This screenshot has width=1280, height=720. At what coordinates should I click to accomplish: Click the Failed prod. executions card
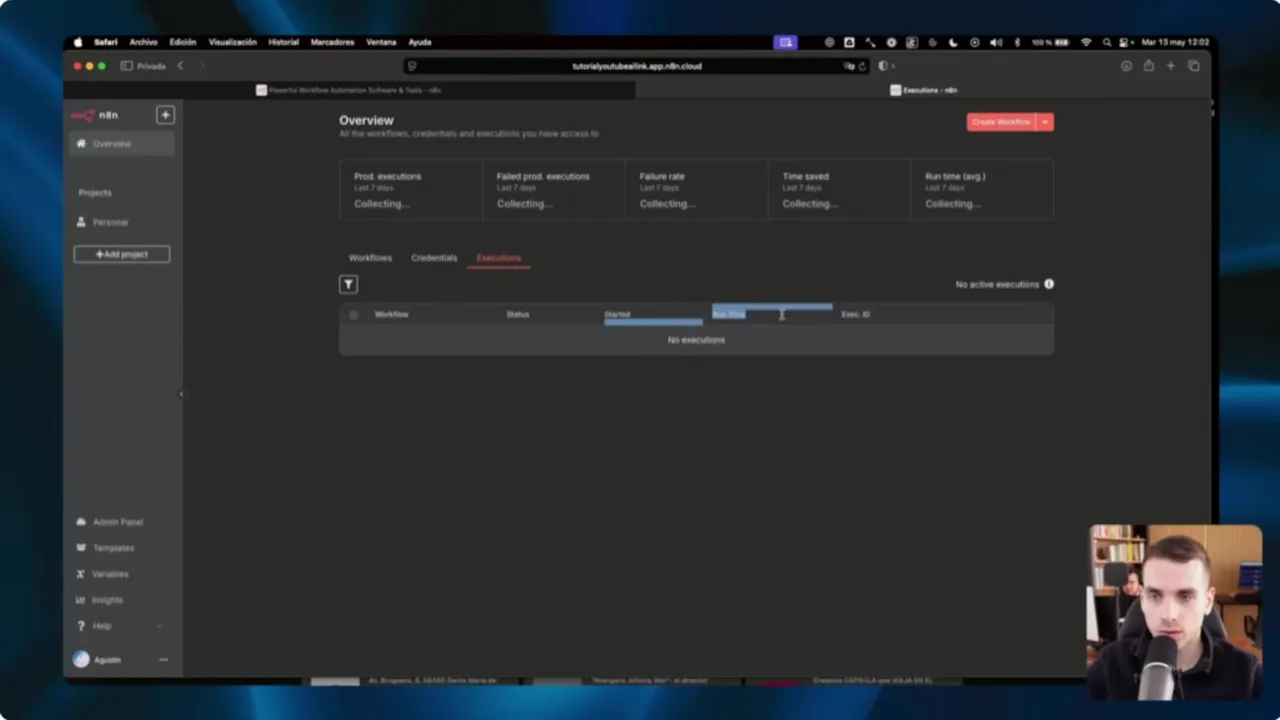(x=554, y=189)
